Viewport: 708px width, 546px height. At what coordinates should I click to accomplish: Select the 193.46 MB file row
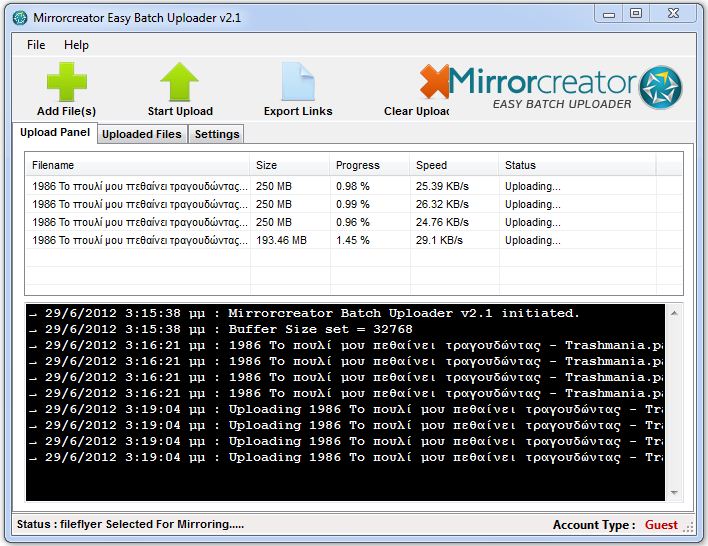(354, 240)
